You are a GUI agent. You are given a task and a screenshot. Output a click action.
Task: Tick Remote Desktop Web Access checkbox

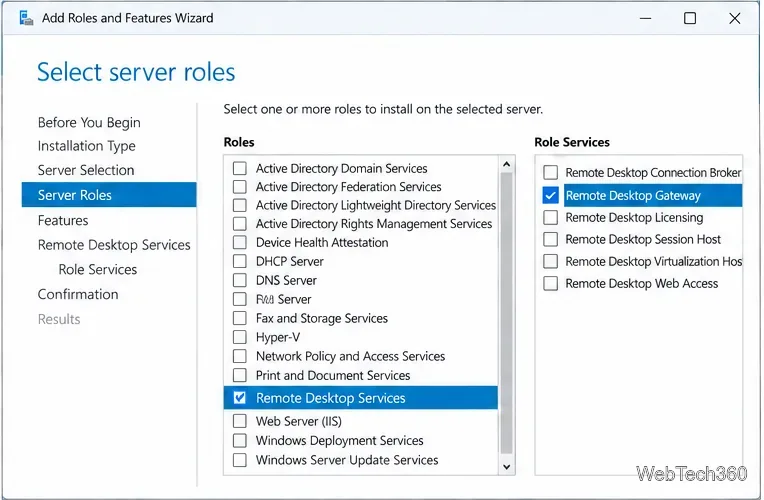pos(550,284)
